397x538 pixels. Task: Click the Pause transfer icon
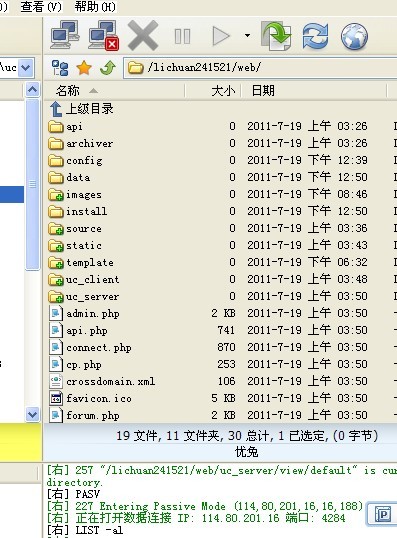182,36
